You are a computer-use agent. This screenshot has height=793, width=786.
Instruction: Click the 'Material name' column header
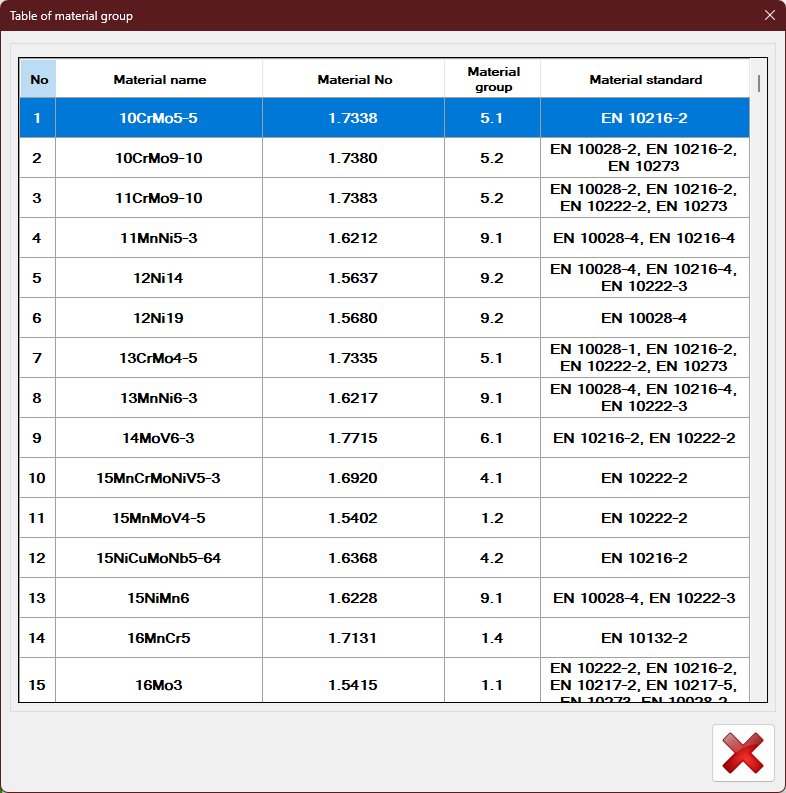[x=159, y=79]
